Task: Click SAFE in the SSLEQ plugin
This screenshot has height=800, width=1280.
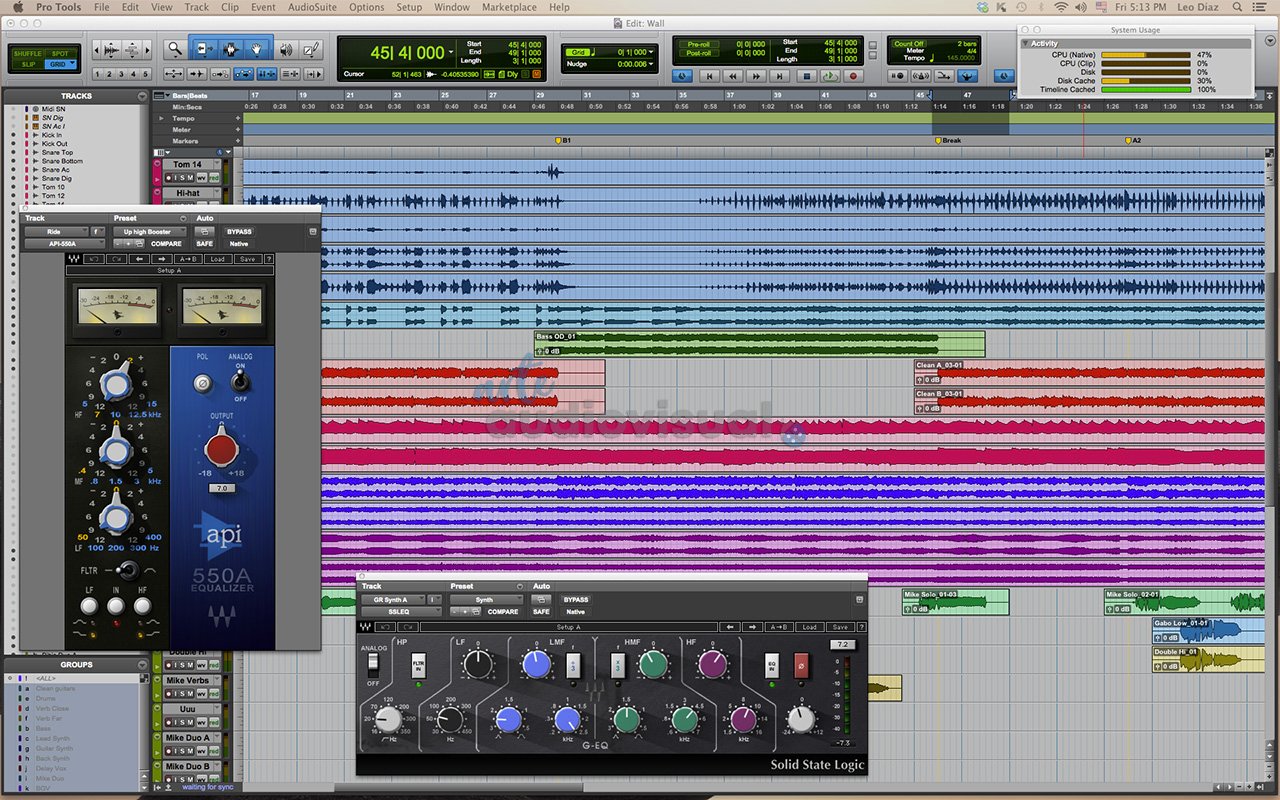Action: point(541,612)
